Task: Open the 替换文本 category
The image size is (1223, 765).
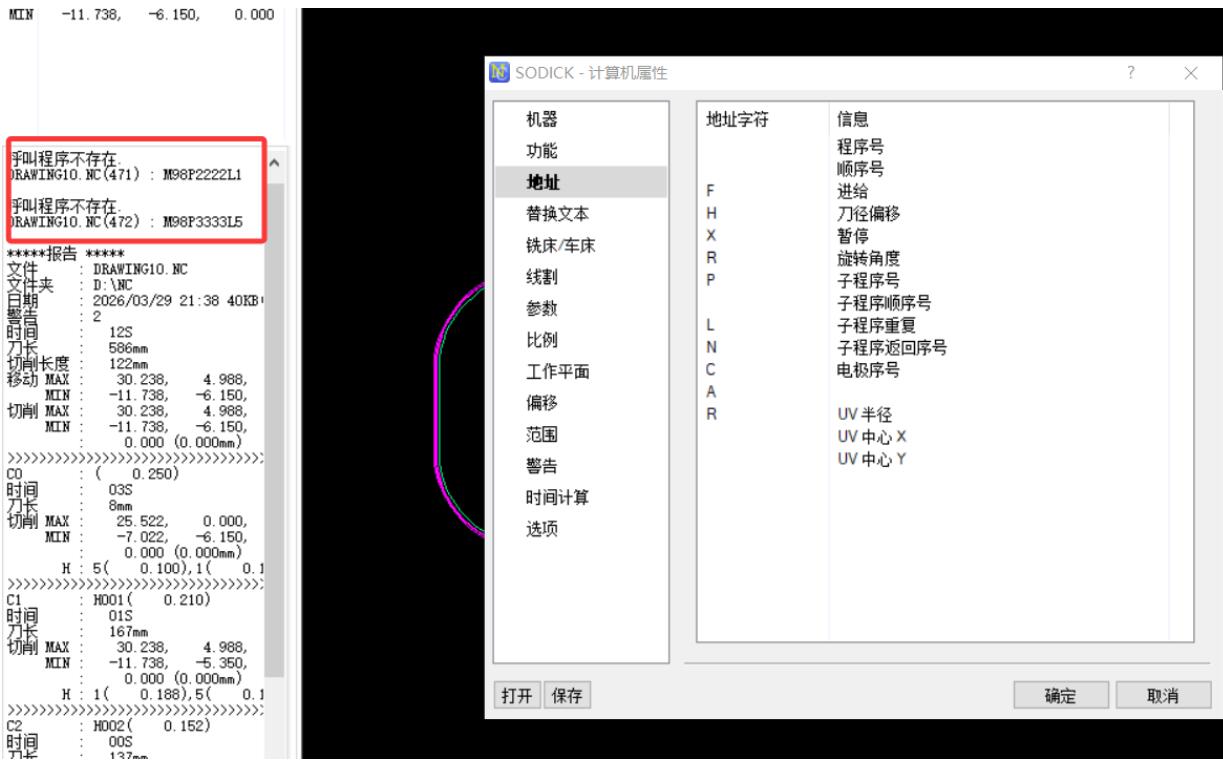Action: tap(558, 214)
